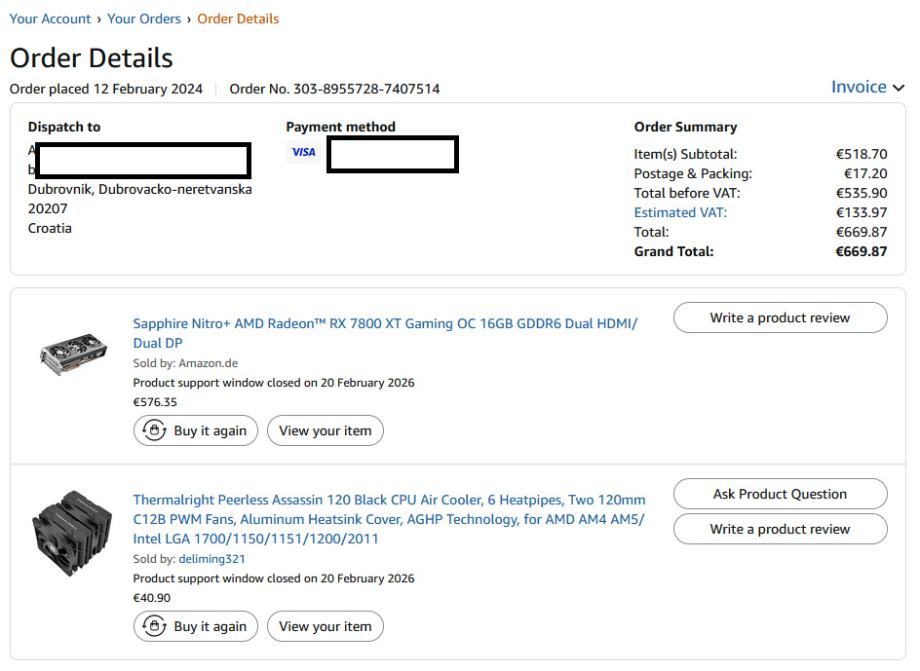
Task: Open the Thermalright Peerless Assassin product link
Action: coord(389,498)
